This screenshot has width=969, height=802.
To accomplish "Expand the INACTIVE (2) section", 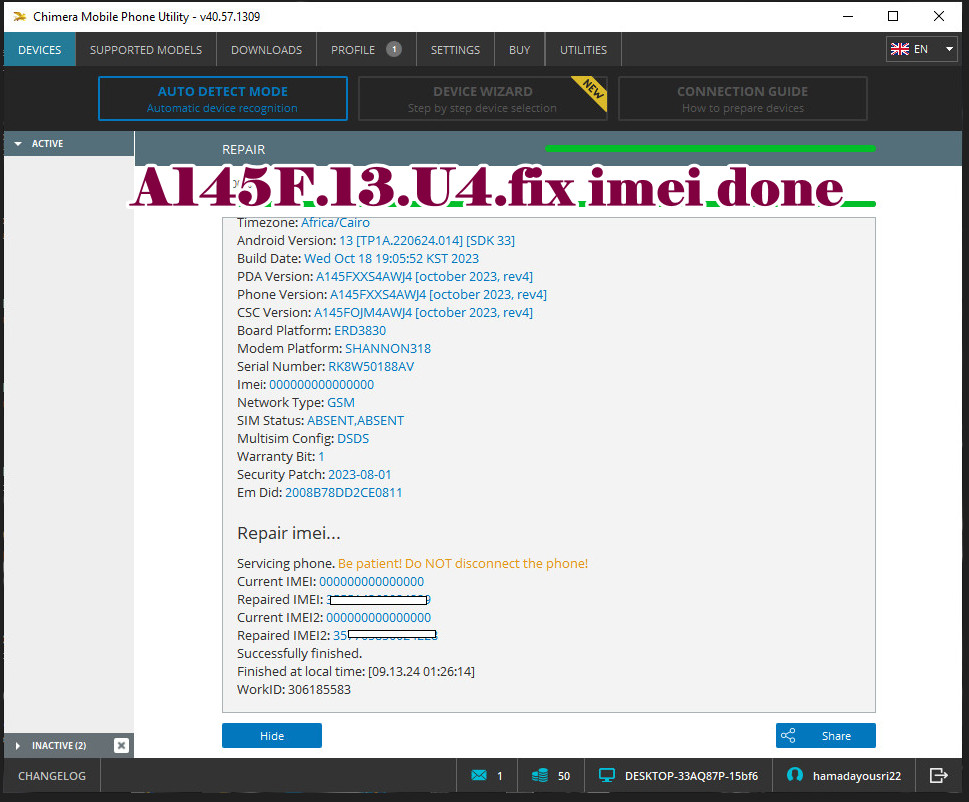I will pos(18,746).
